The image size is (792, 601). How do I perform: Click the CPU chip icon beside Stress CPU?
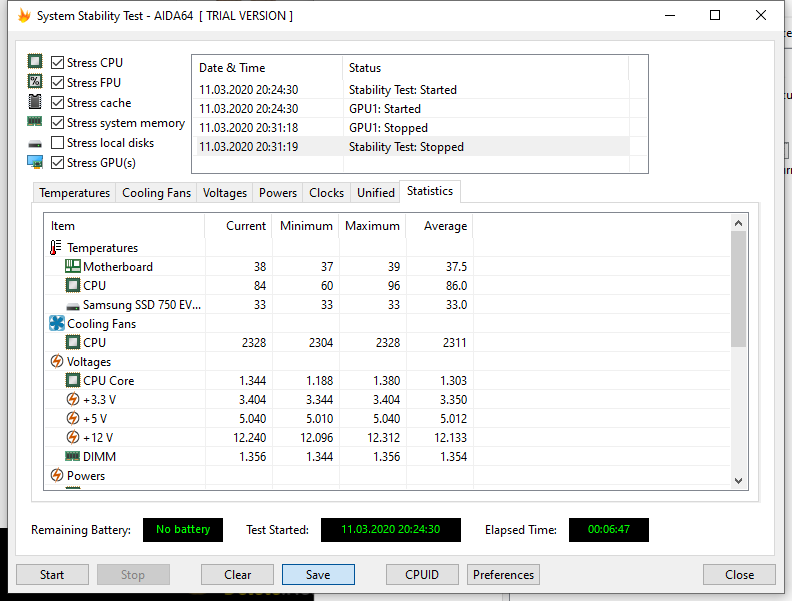tap(35, 62)
